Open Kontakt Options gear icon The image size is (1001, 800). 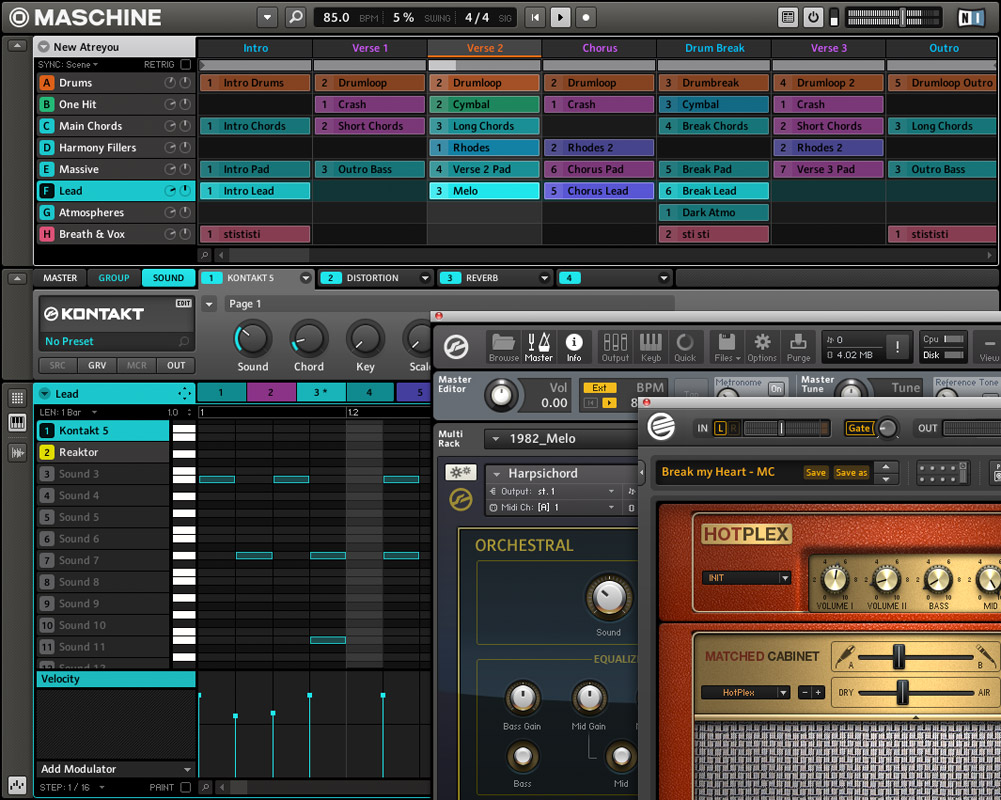(x=762, y=347)
